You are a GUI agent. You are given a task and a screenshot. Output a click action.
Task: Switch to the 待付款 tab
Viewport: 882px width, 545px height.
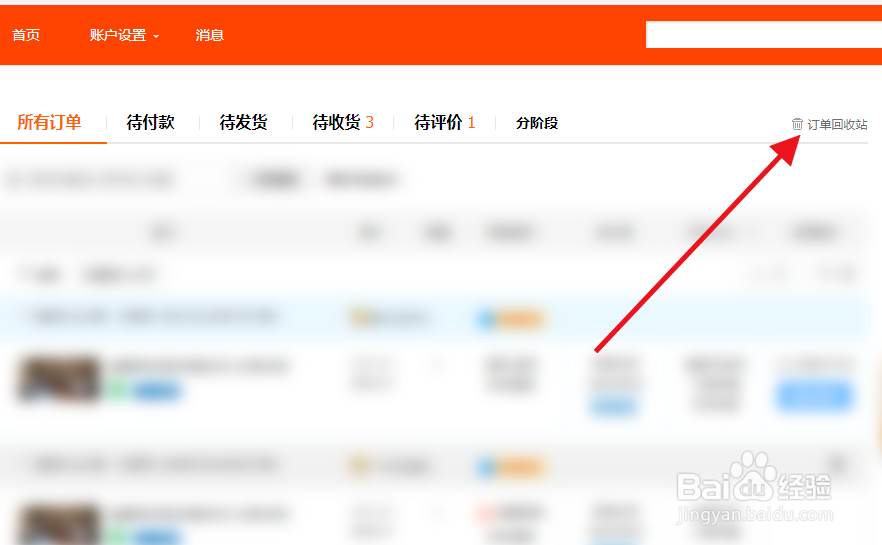pyautogui.click(x=150, y=122)
